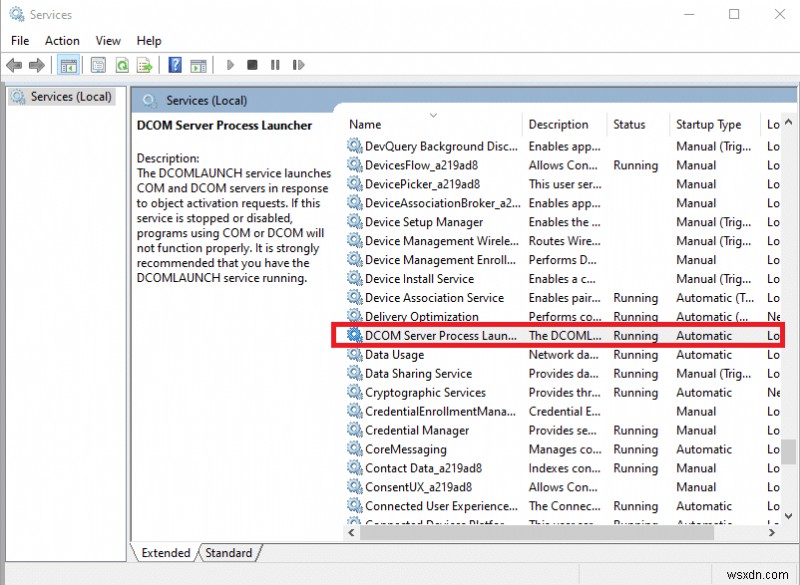This screenshot has height=585, width=800.
Task: Click gear icon beside Cryptographic Services
Action: click(x=355, y=392)
